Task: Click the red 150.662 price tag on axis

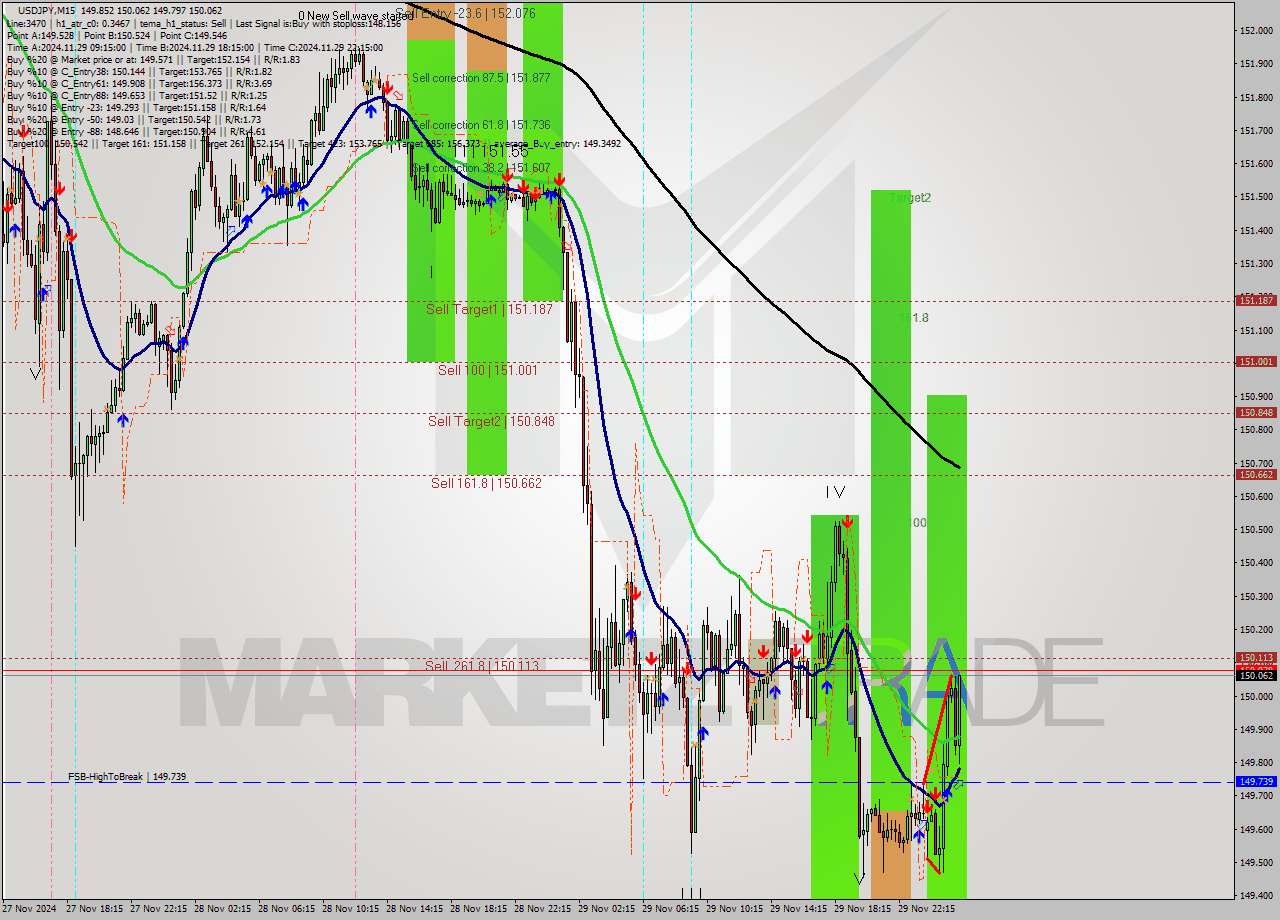Action: pyautogui.click(x=1256, y=475)
